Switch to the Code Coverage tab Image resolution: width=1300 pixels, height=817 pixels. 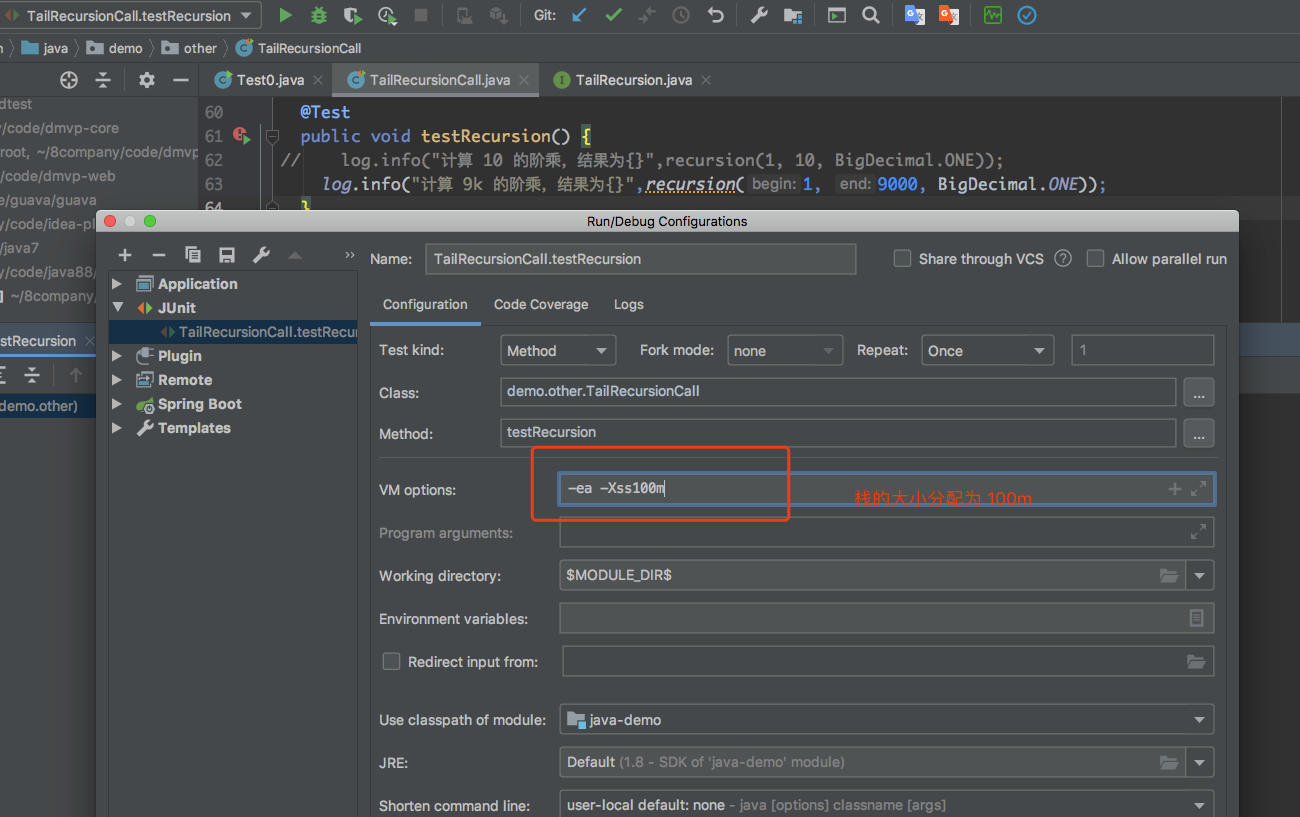click(x=541, y=305)
